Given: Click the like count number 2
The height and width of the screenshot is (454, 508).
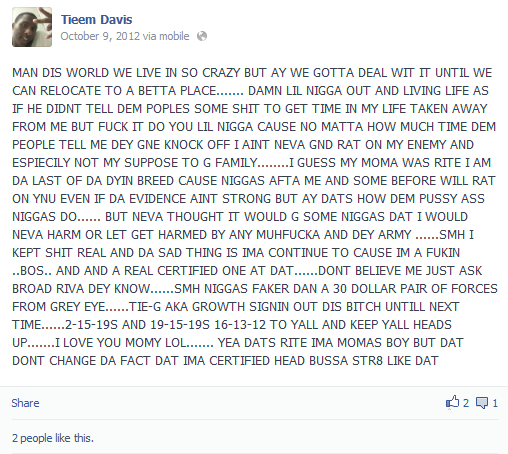Looking at the screenshot, I should coord(466,403).
